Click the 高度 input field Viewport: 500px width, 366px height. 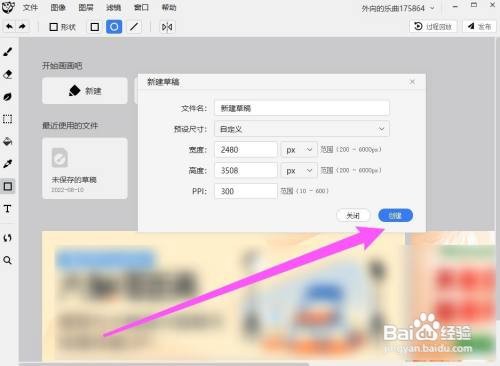(x=246, y=170)
